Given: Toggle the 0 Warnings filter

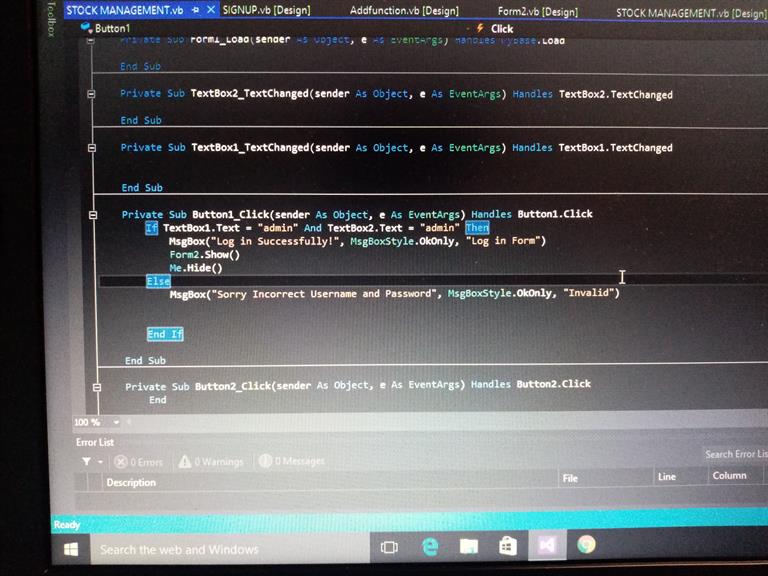Looking at the screenshot, I should 211,462.
